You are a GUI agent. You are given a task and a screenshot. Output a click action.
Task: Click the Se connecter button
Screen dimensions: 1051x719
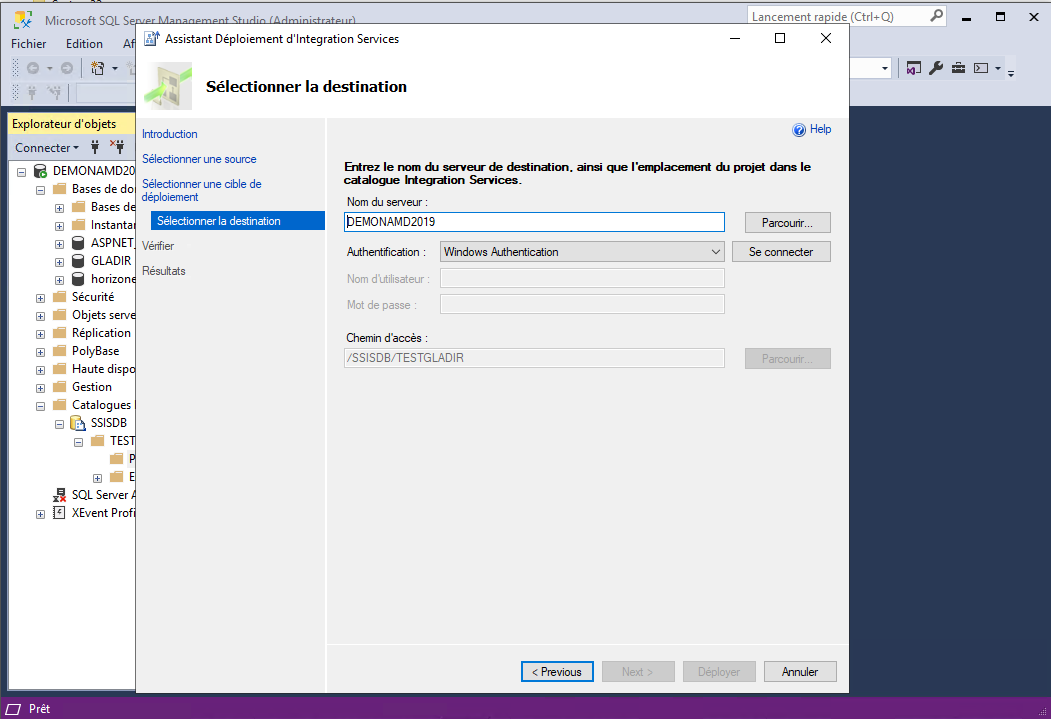point(781,252)
